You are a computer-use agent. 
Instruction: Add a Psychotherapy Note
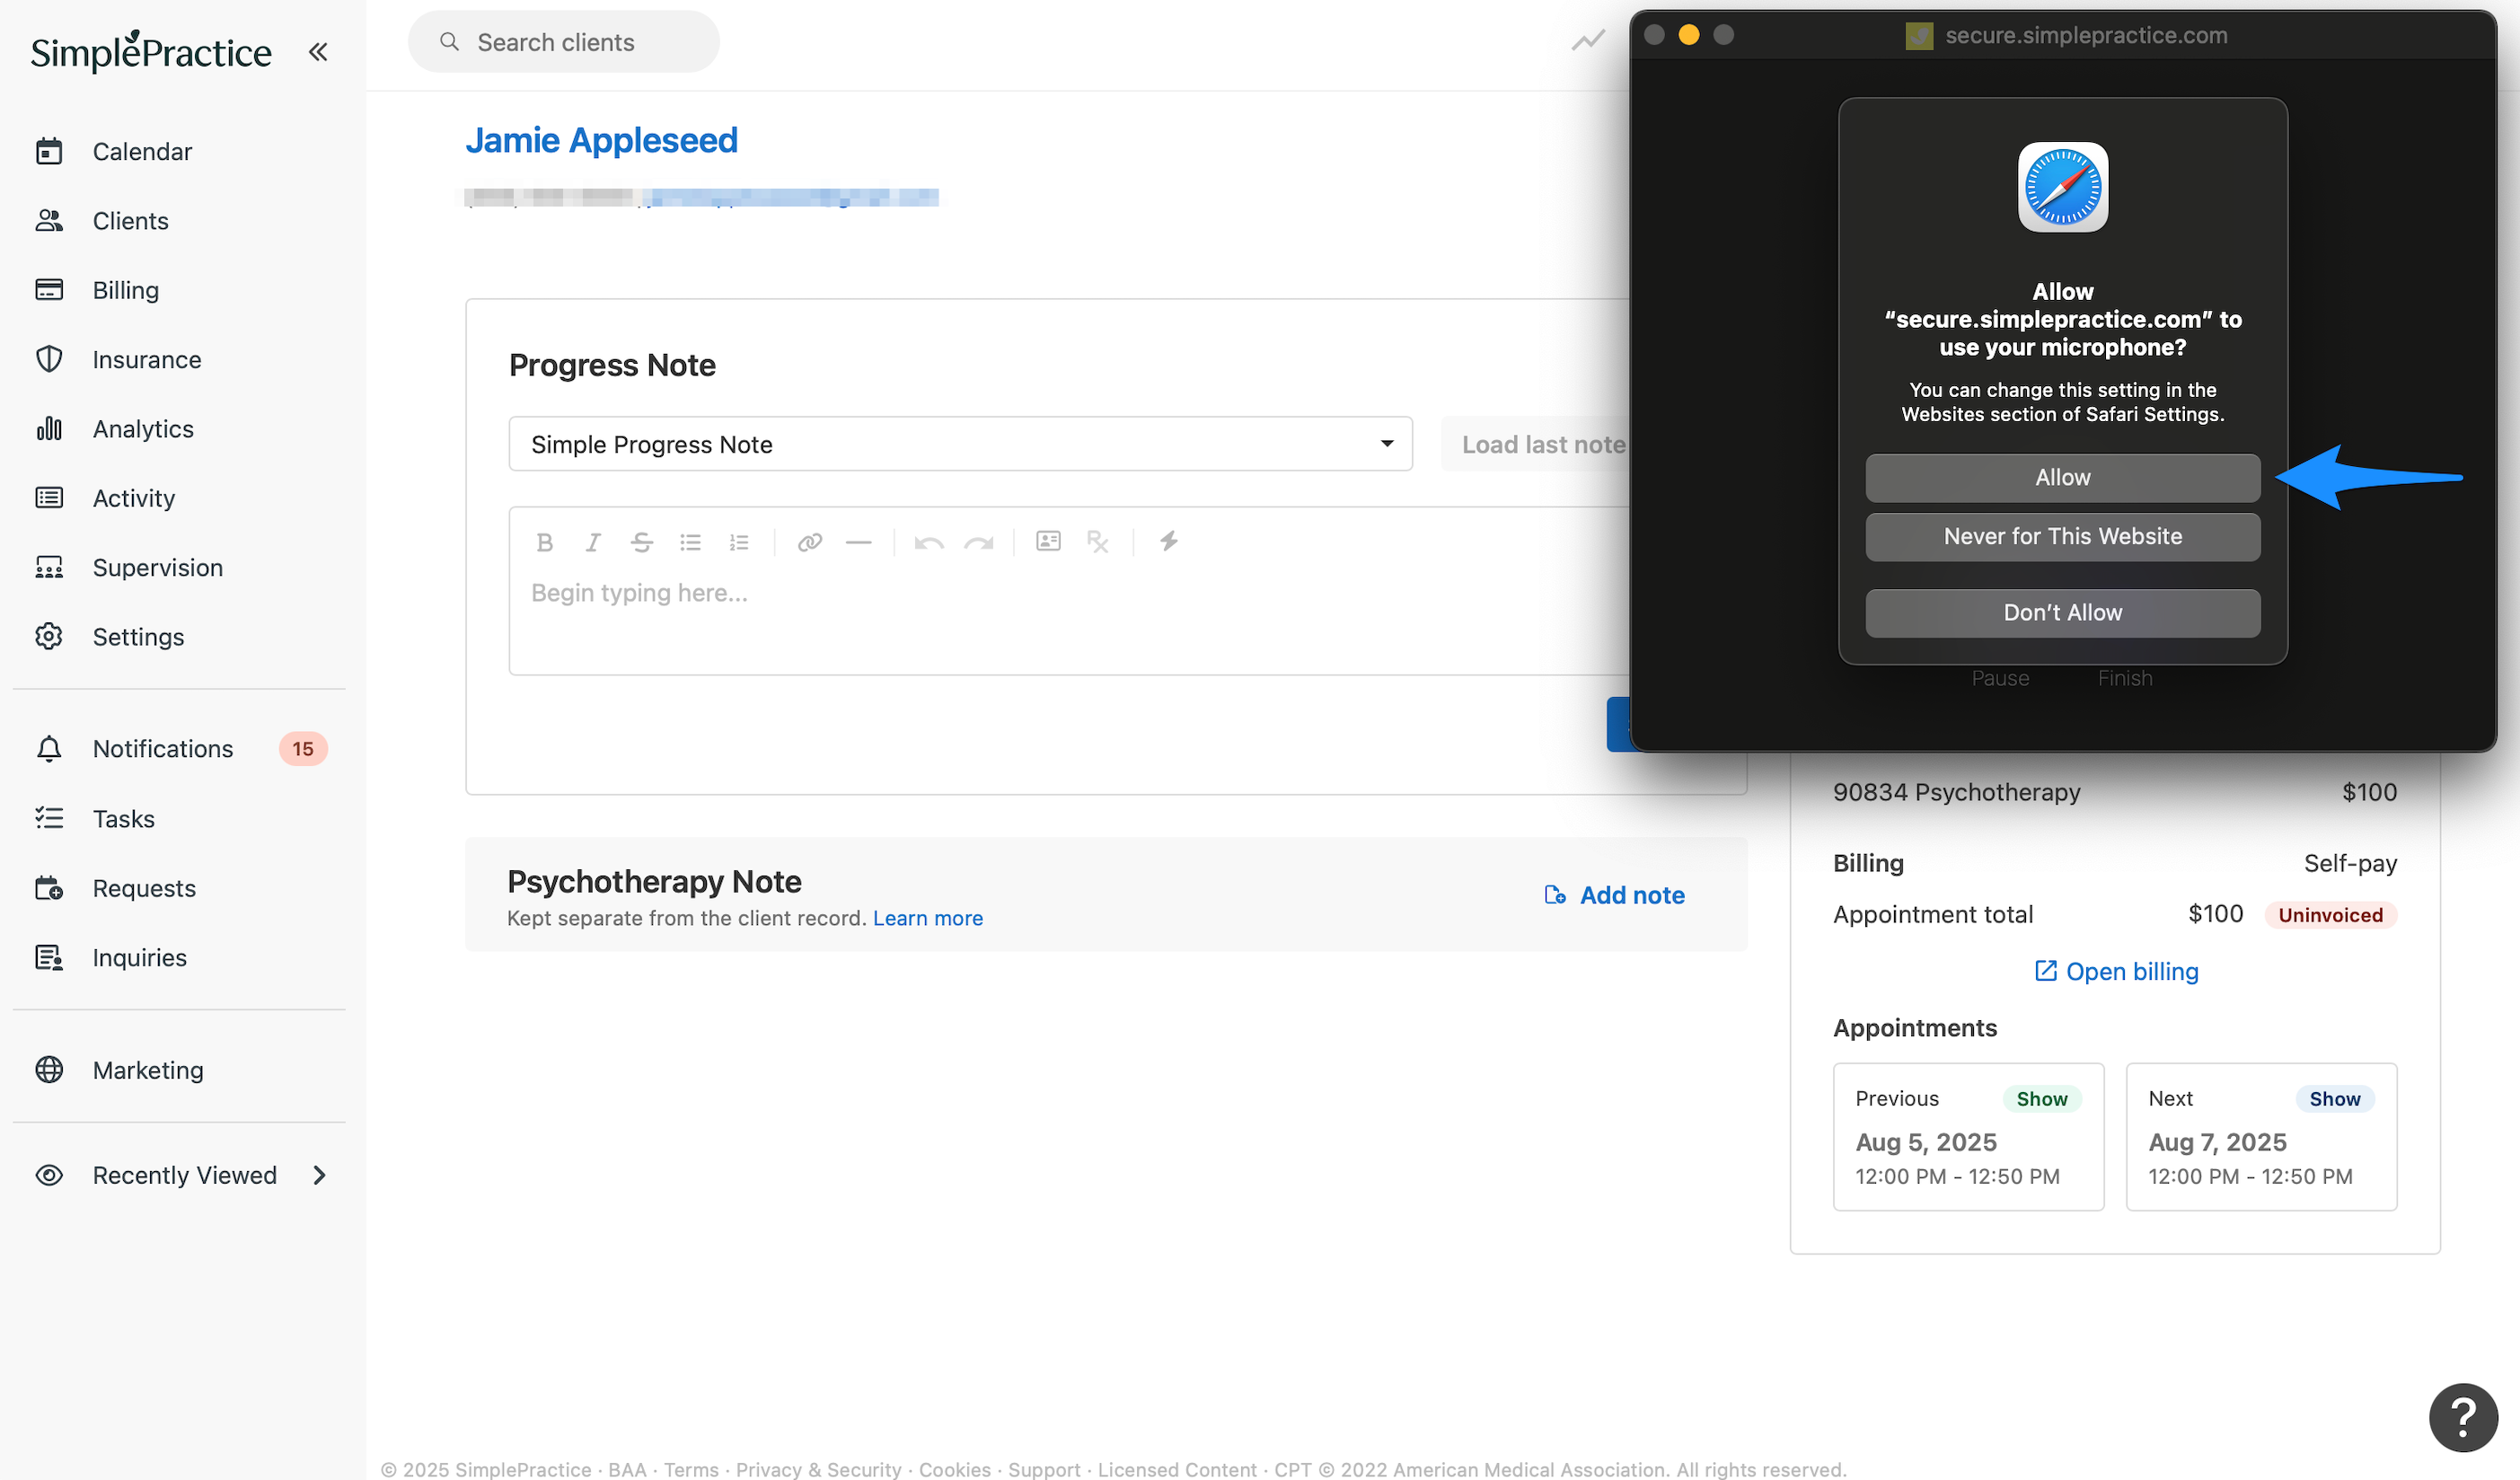1615,896
